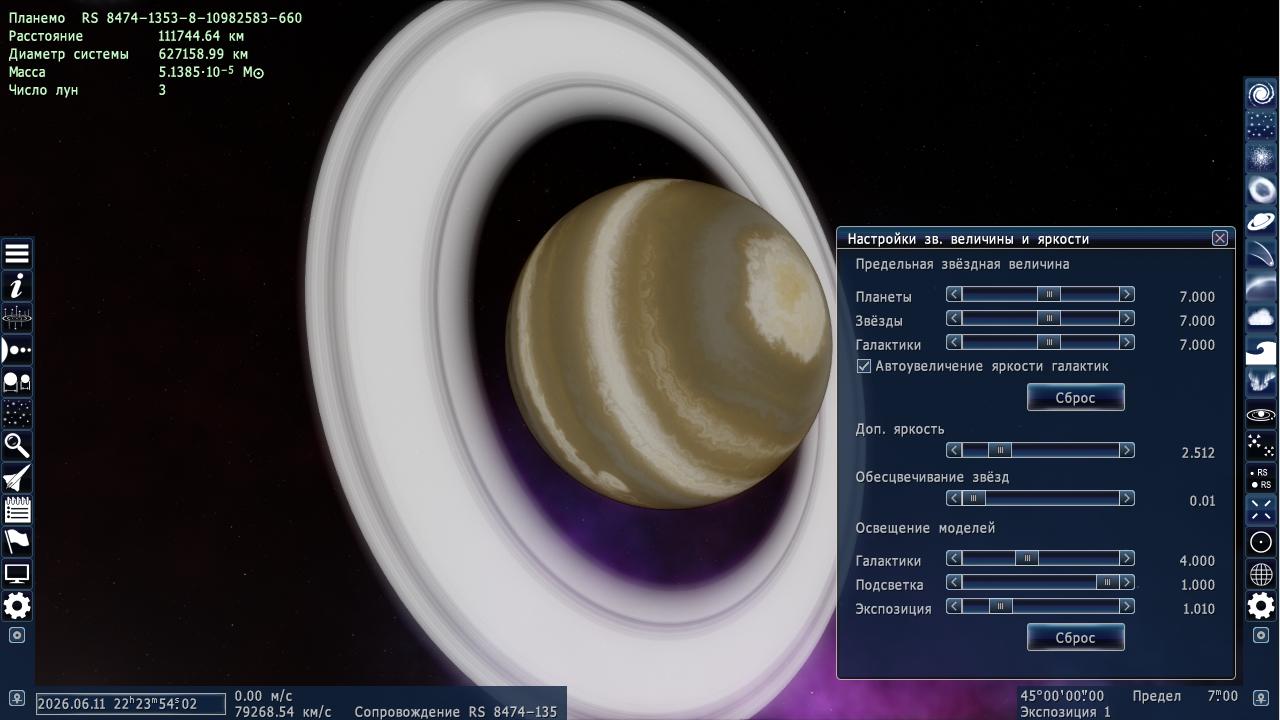
Task: Toggle comet tails display icon
Action: click(x=1261, y=254)
